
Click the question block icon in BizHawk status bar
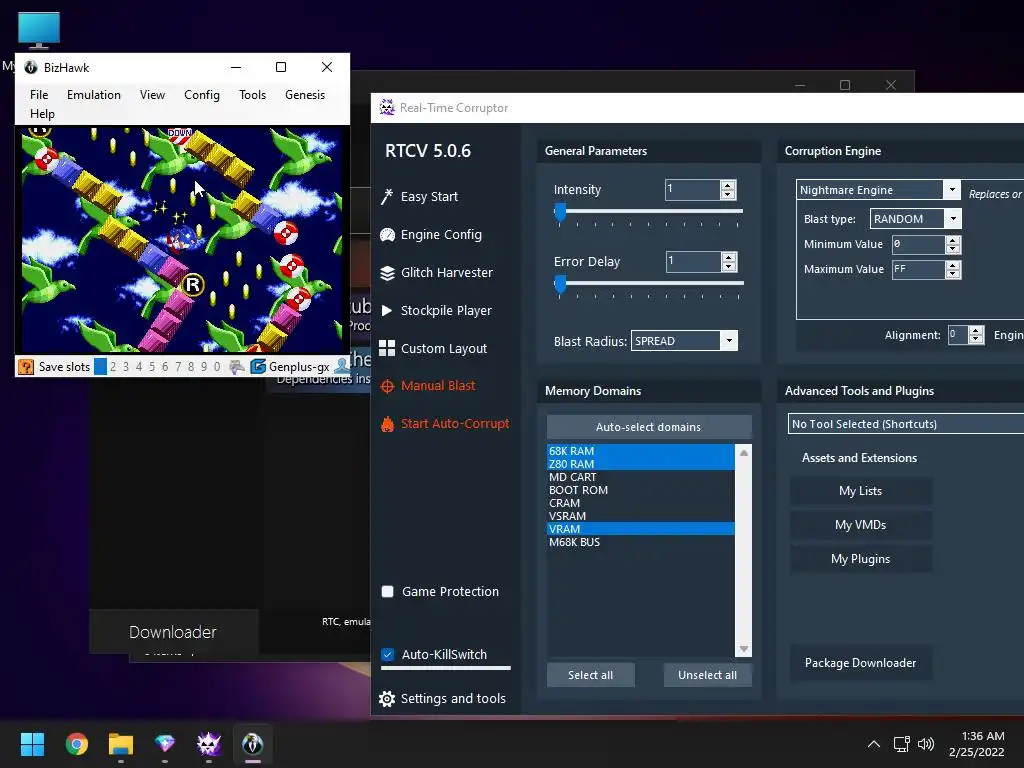click(25, 366)
